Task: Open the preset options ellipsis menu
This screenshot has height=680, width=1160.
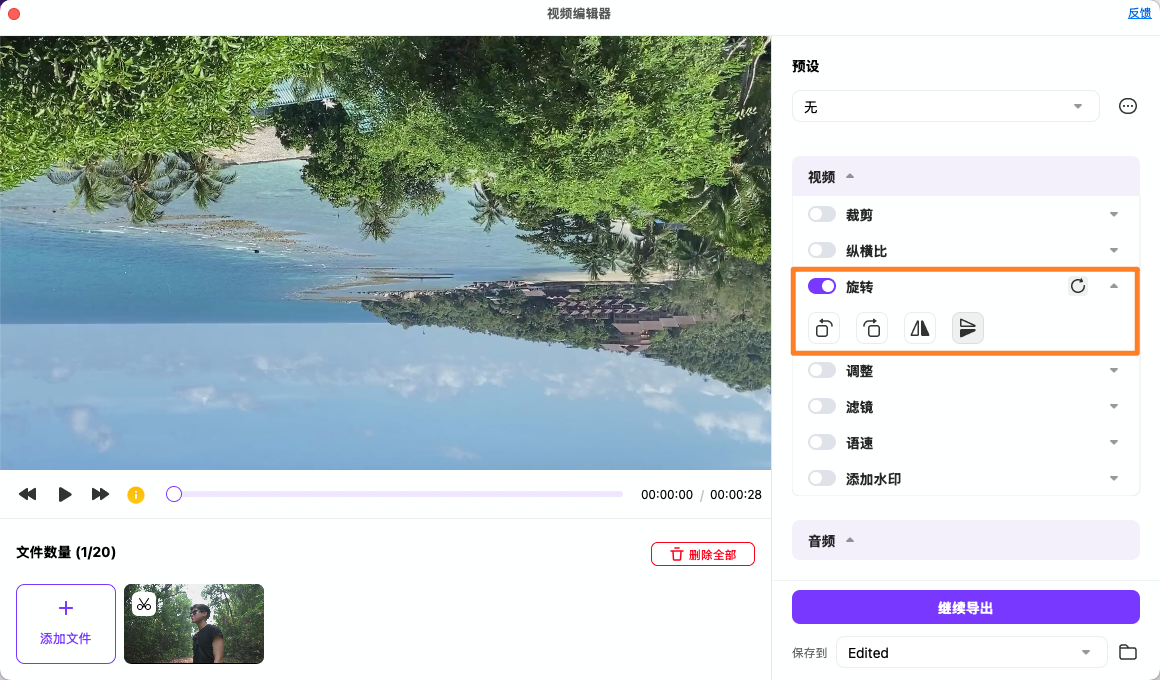Action: (1128, 105)
